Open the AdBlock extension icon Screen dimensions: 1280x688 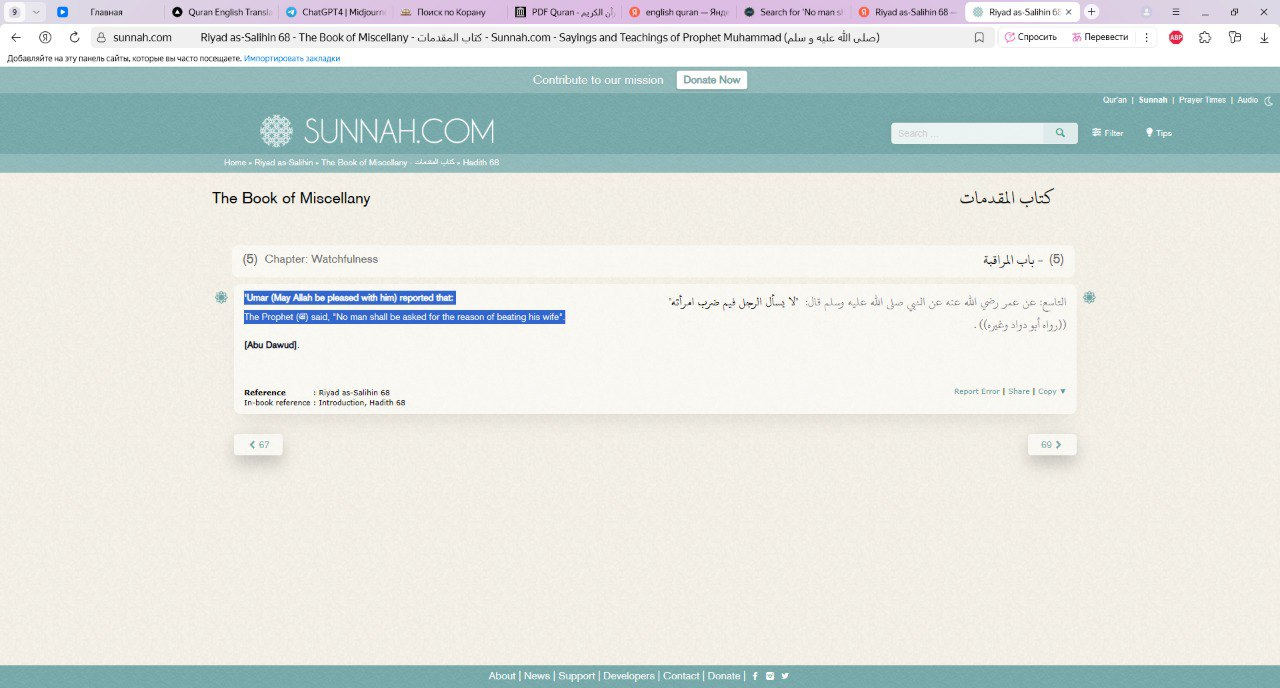point(1176,37)
